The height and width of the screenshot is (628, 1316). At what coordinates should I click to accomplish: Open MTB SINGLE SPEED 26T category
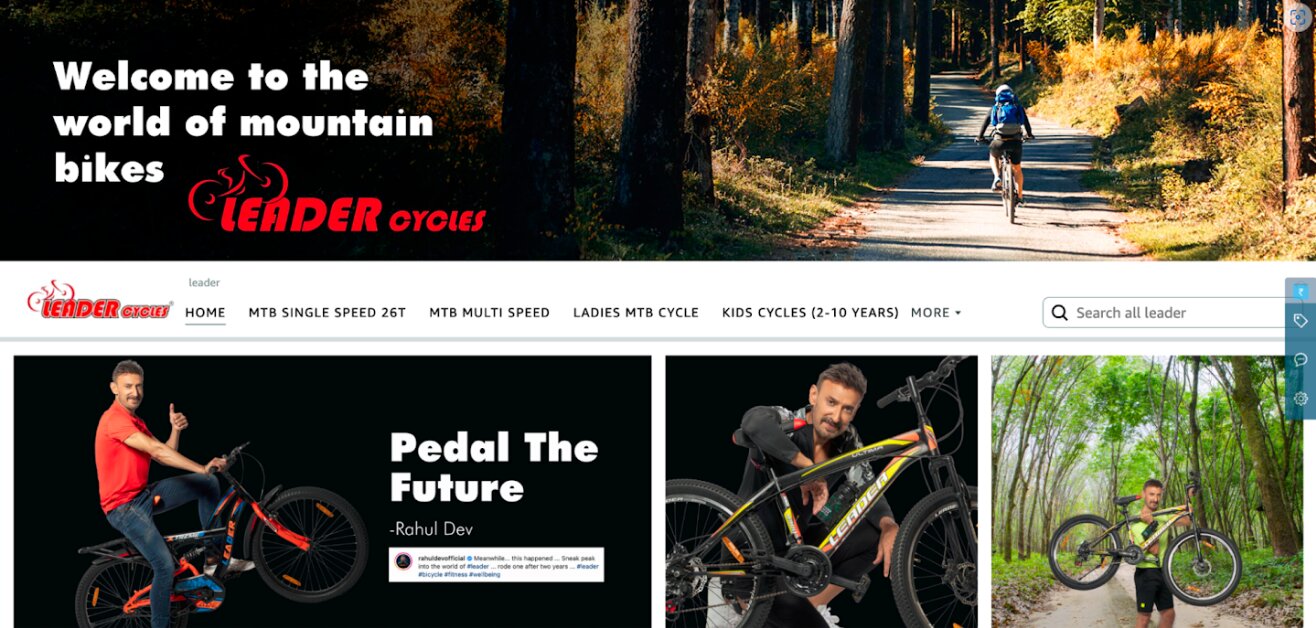coord(327,313)
